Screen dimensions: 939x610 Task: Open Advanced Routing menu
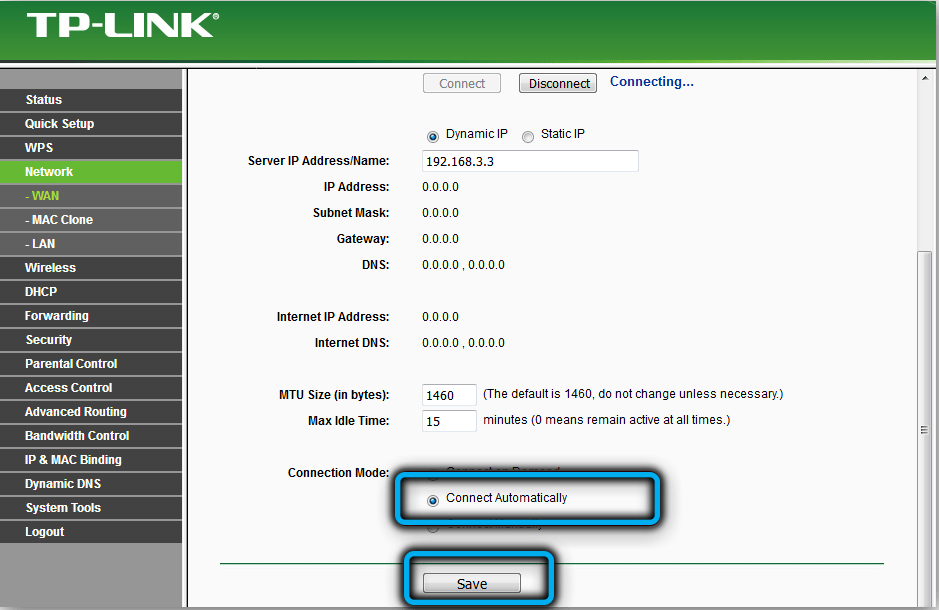[91, 411]
